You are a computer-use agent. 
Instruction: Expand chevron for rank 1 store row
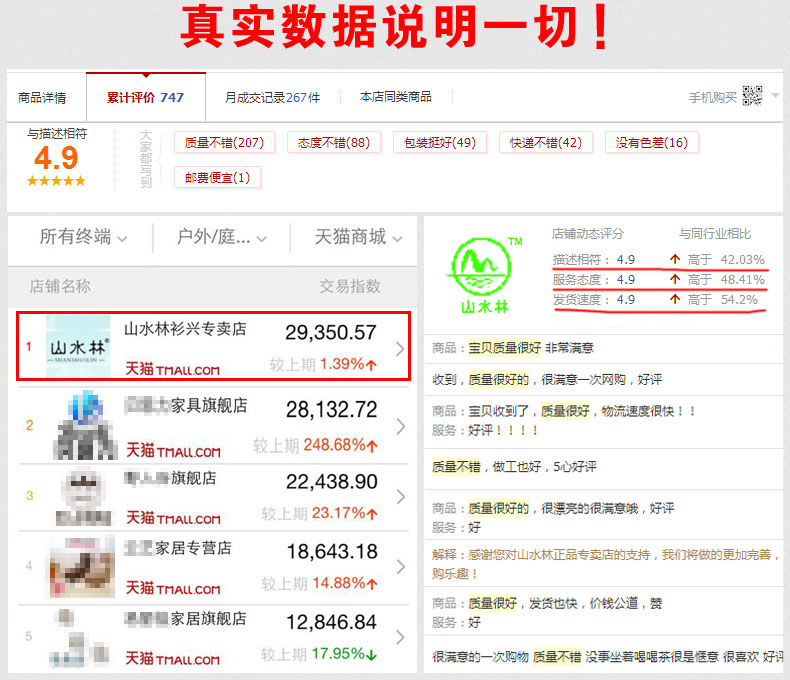pyautogui.click(x=400, y=349)
